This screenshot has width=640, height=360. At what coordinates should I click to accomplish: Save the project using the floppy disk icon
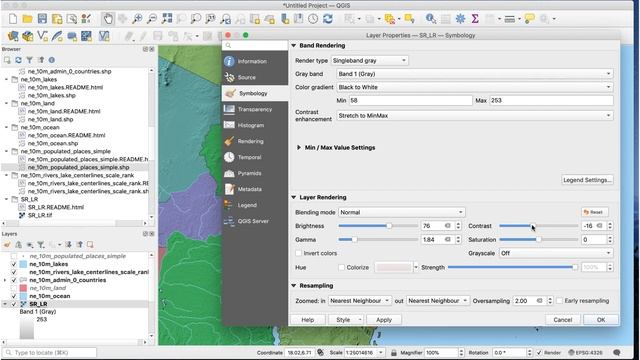tap(42, 19)
